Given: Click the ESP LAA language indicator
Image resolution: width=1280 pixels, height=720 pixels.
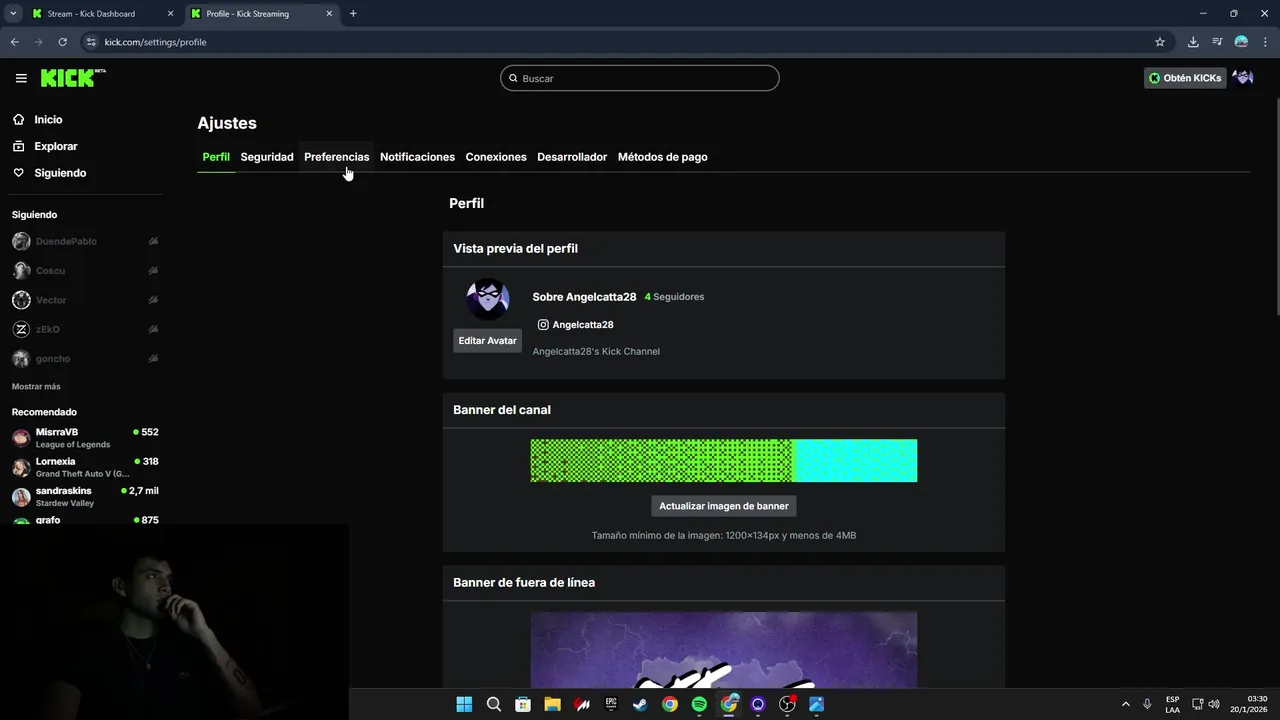Looking at the screenshot, I should click(x=1172, y=704).
